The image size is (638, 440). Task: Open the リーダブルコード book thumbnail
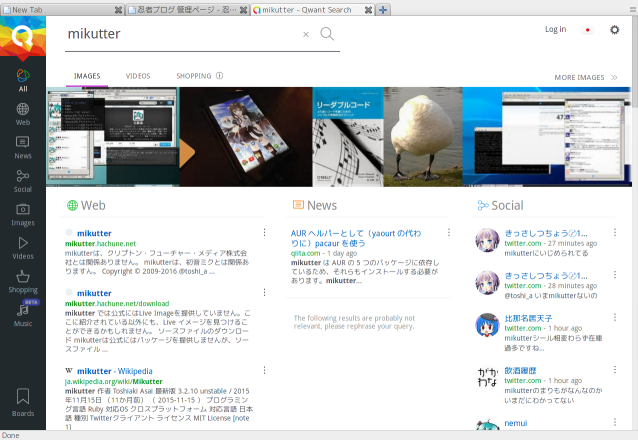[x=348, y=137]
